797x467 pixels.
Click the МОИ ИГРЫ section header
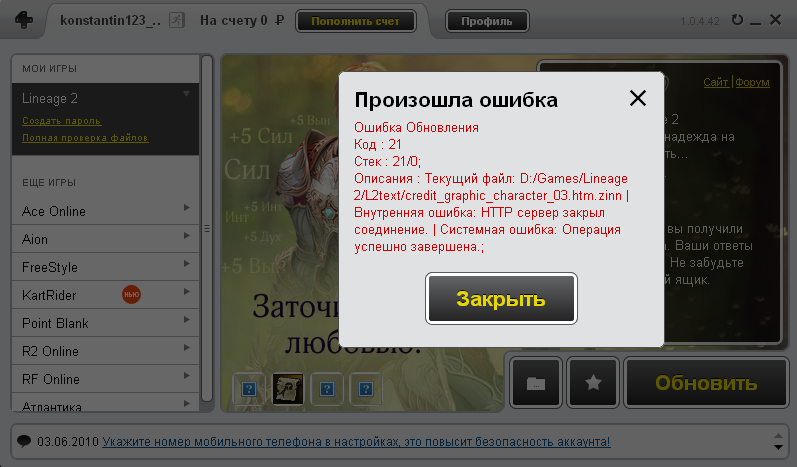tap(49, 69)
